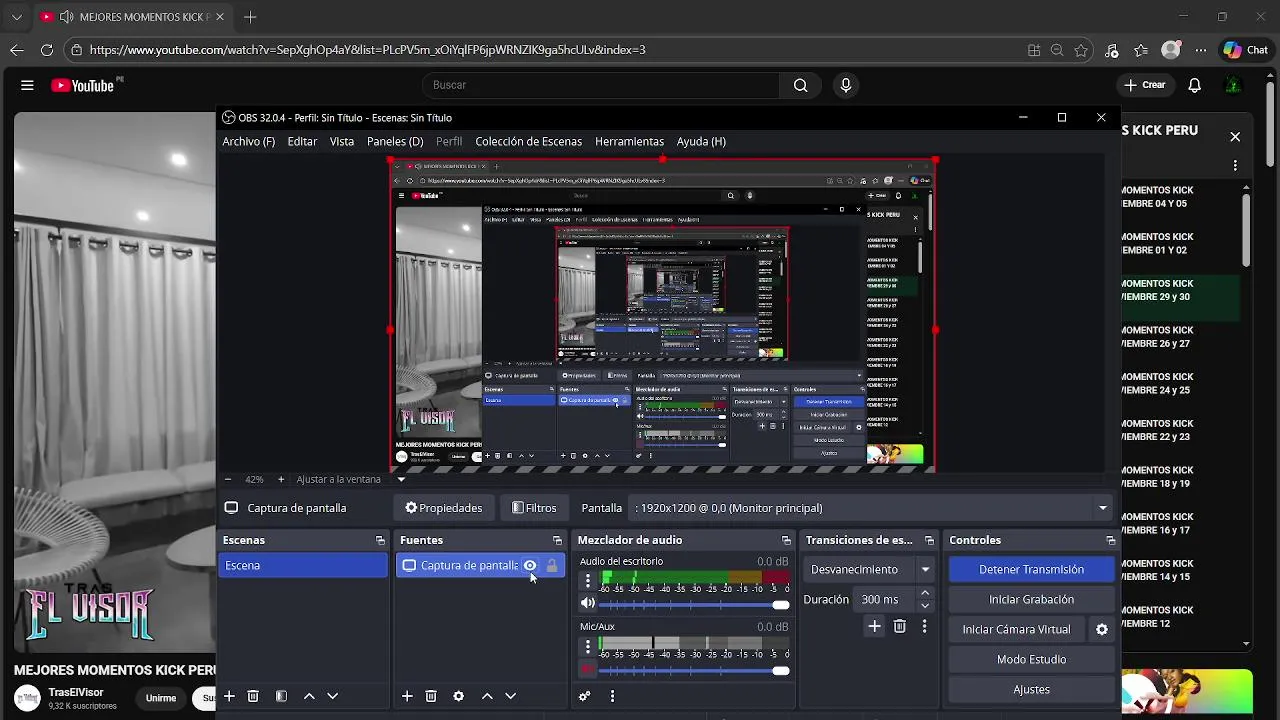The width and height of the screenshot is (1280, 720).
Task: Click Detener Transmisión button
Action: 1031,569
